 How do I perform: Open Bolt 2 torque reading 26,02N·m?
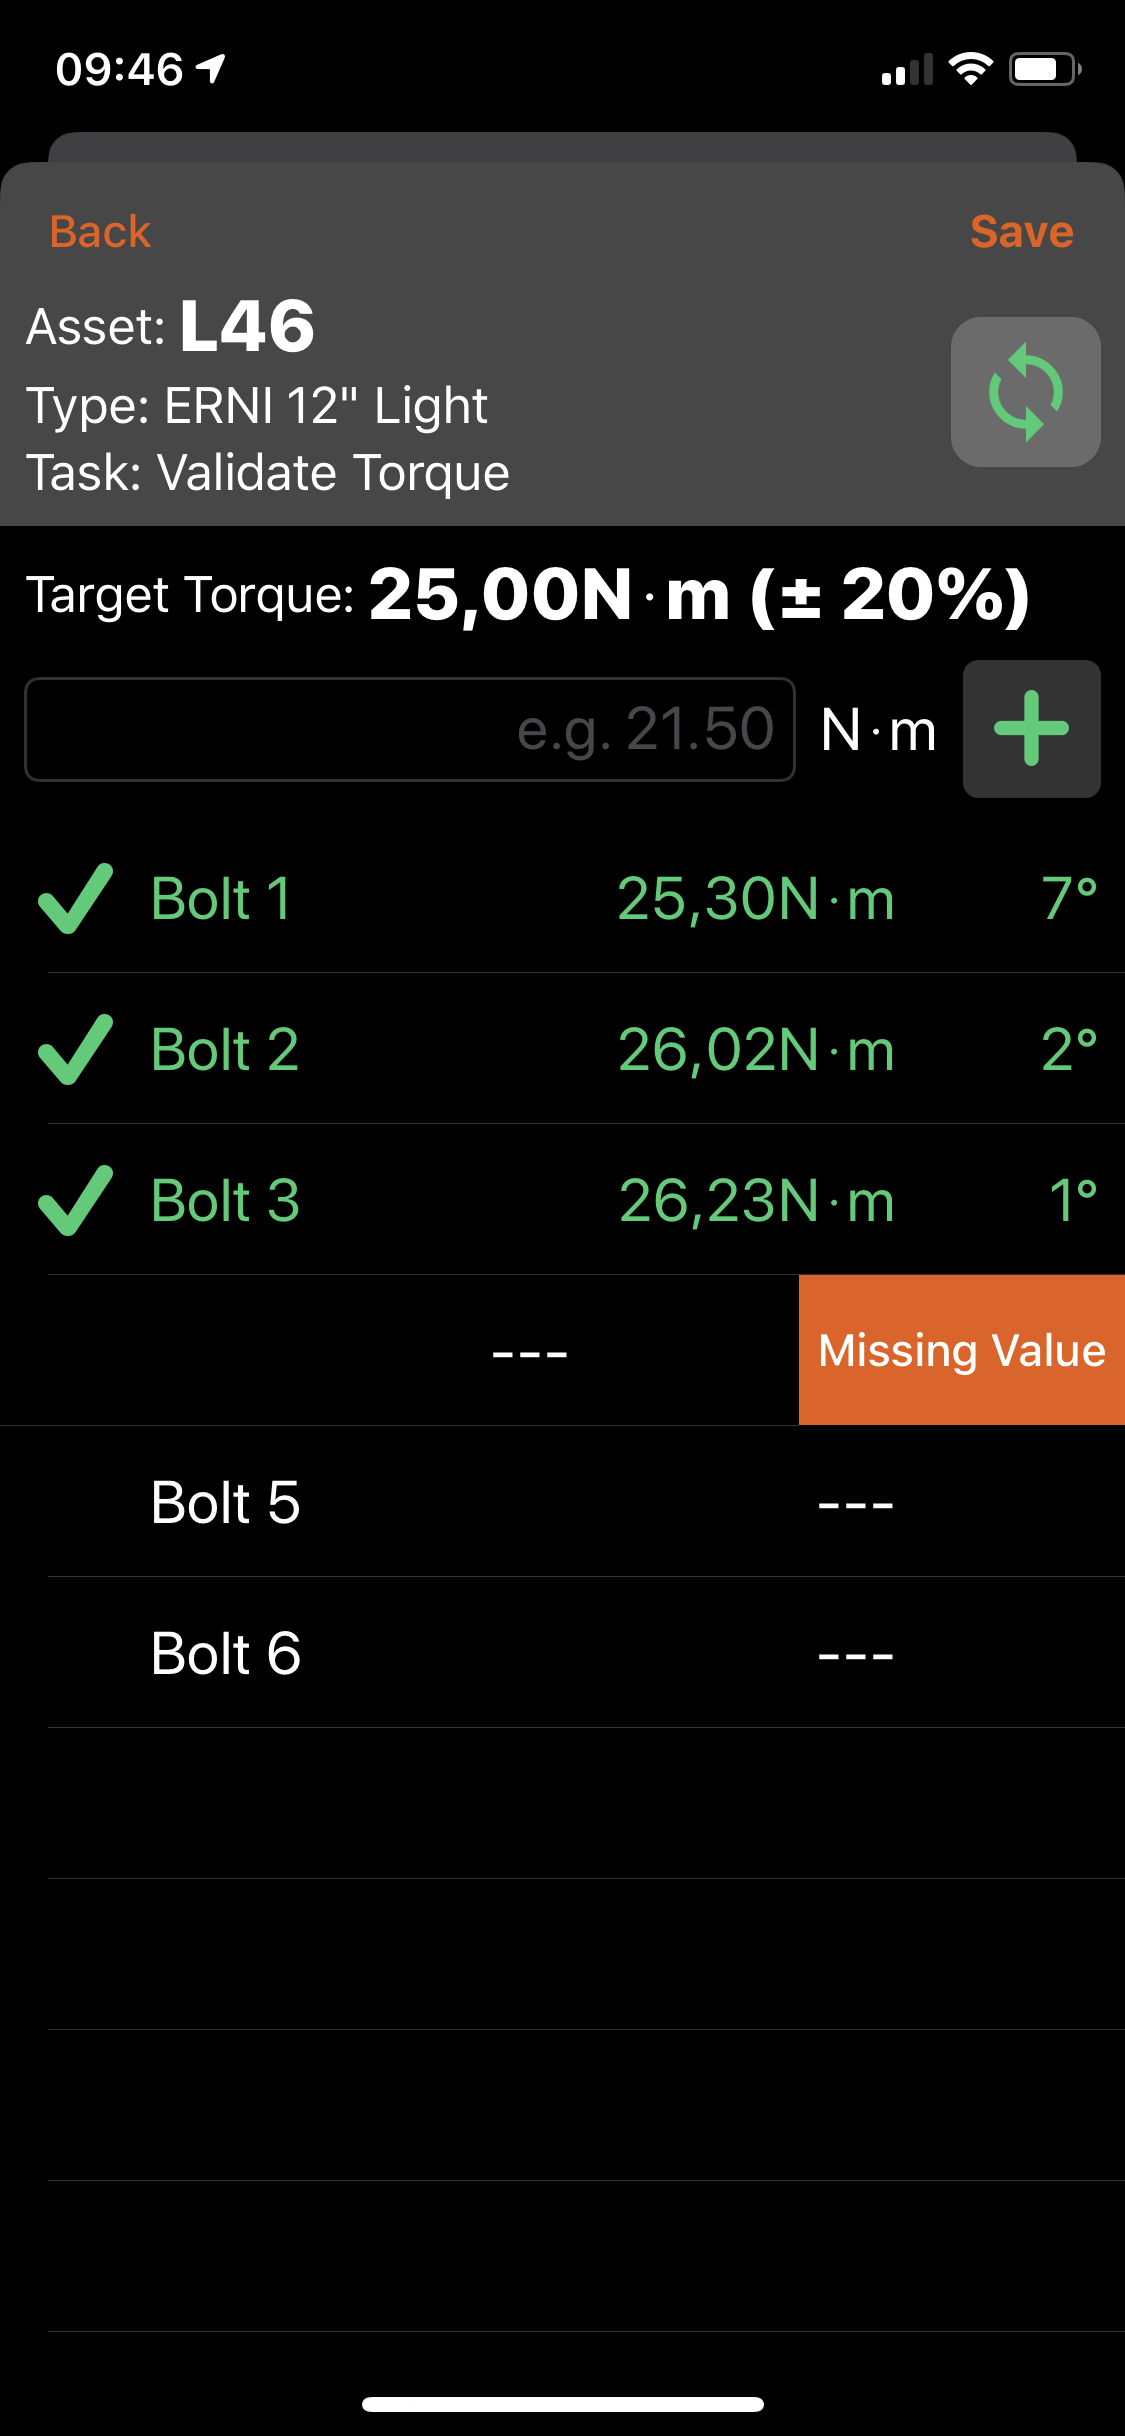[755, 1049]
